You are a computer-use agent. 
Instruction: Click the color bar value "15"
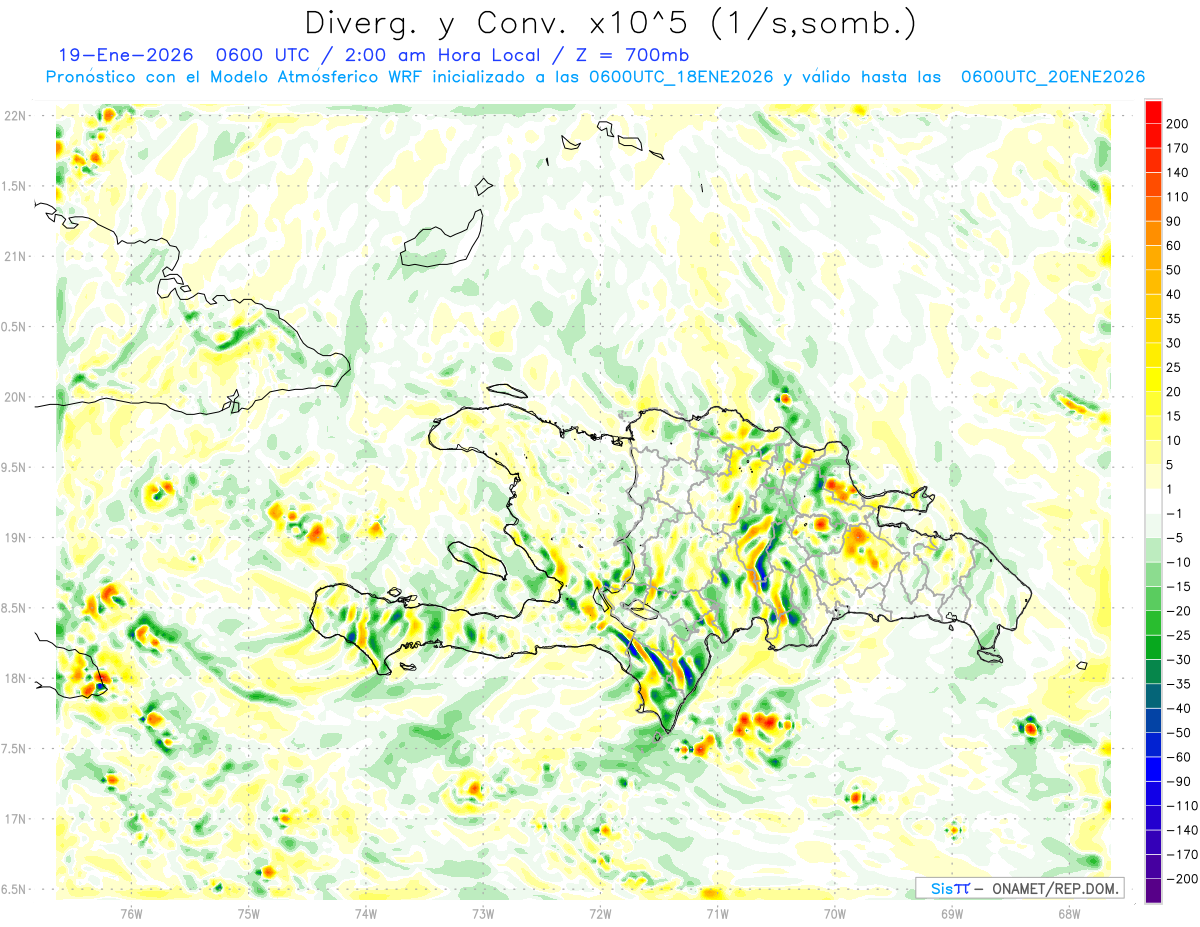(1175, 416)
